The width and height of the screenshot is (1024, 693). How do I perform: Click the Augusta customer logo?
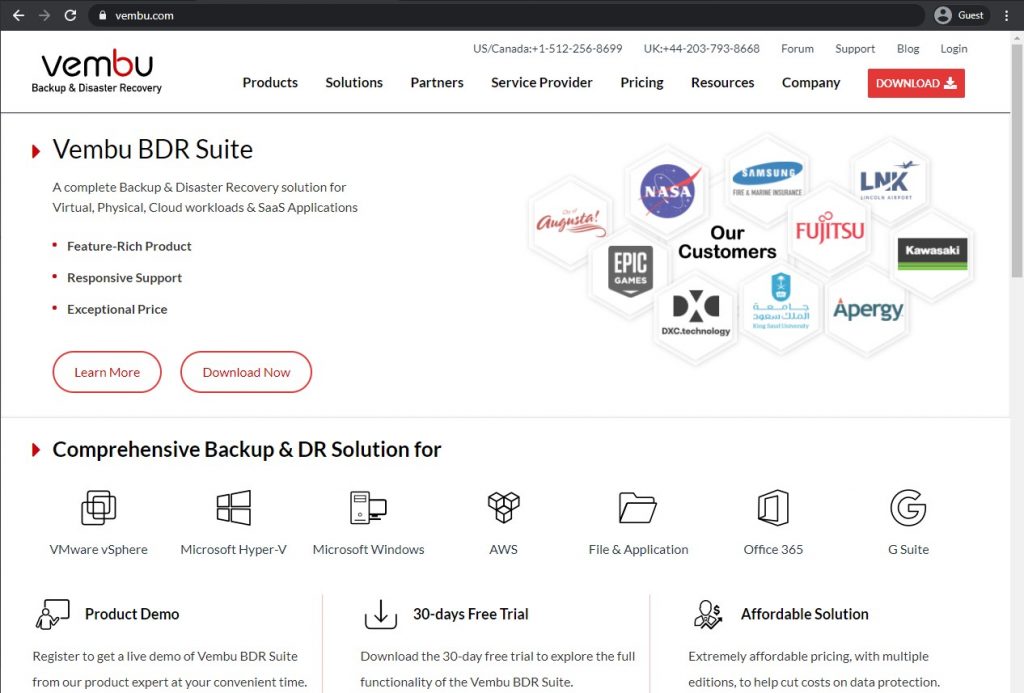(571, 221)
